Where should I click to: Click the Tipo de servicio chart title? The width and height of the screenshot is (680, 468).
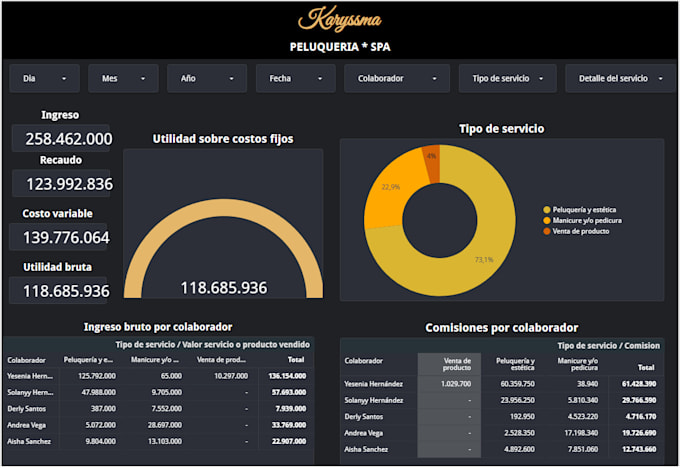tap(501, 129)
